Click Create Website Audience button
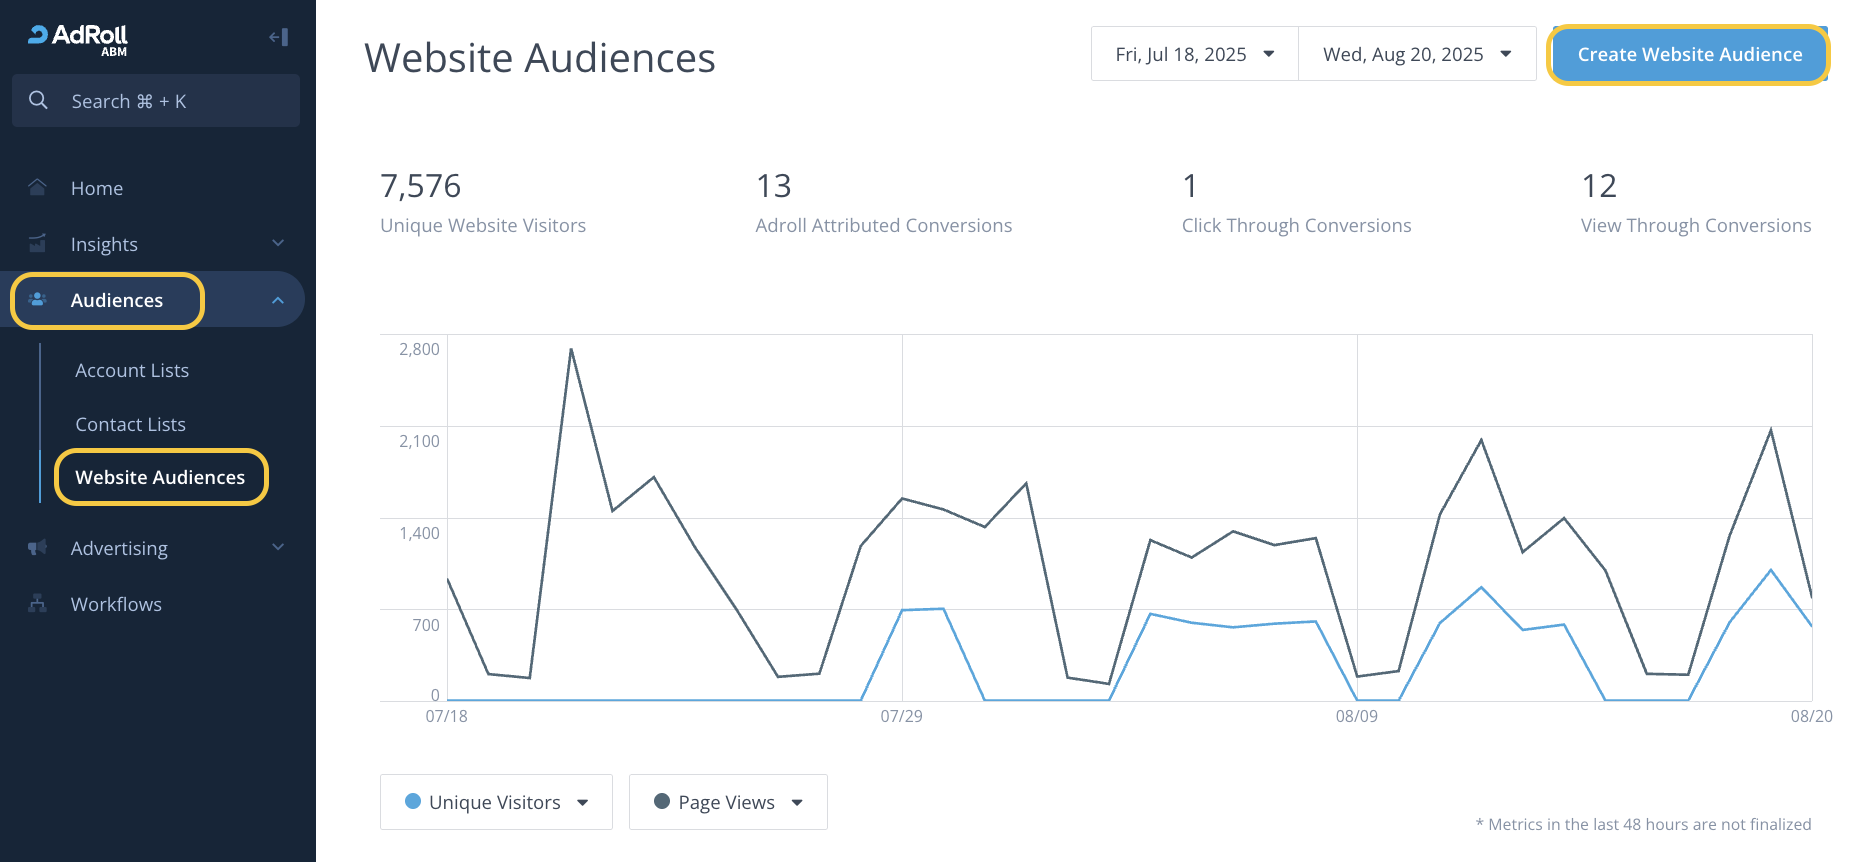 pos(1689,55)
